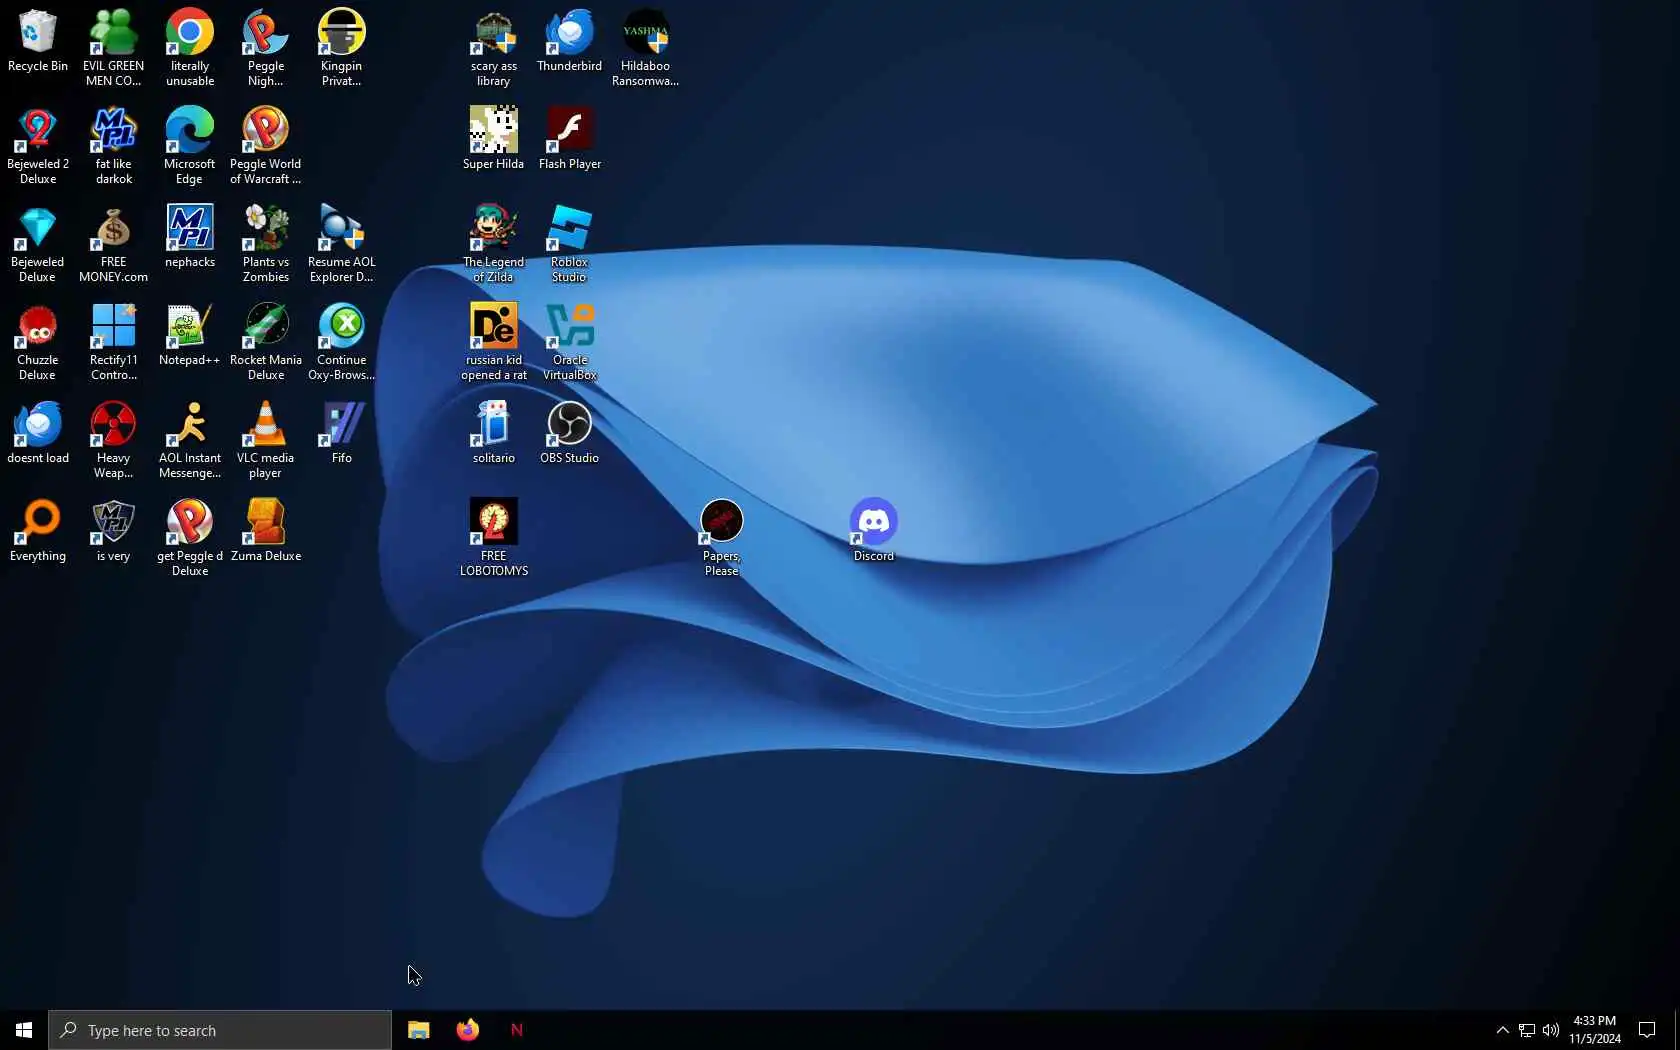This screenshot has width=1680, height=1050.
Task: Click the 'doesnt load' shortcut
Action: (37, 434)
